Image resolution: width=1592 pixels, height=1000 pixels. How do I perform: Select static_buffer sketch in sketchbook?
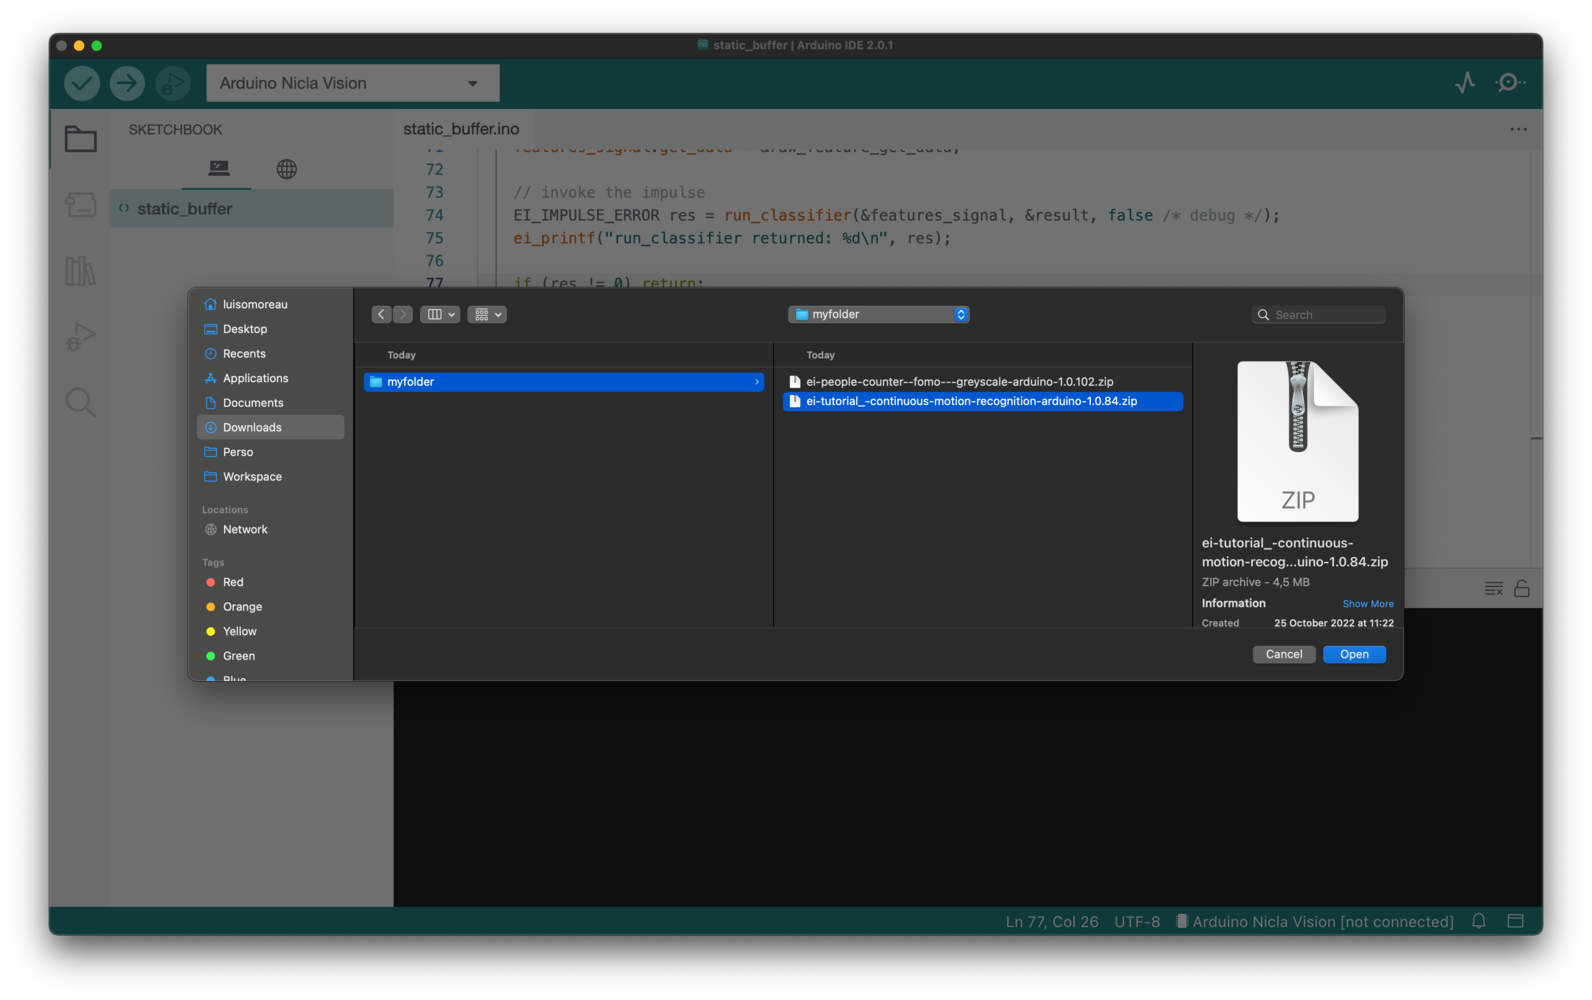(x=251, y=208)
